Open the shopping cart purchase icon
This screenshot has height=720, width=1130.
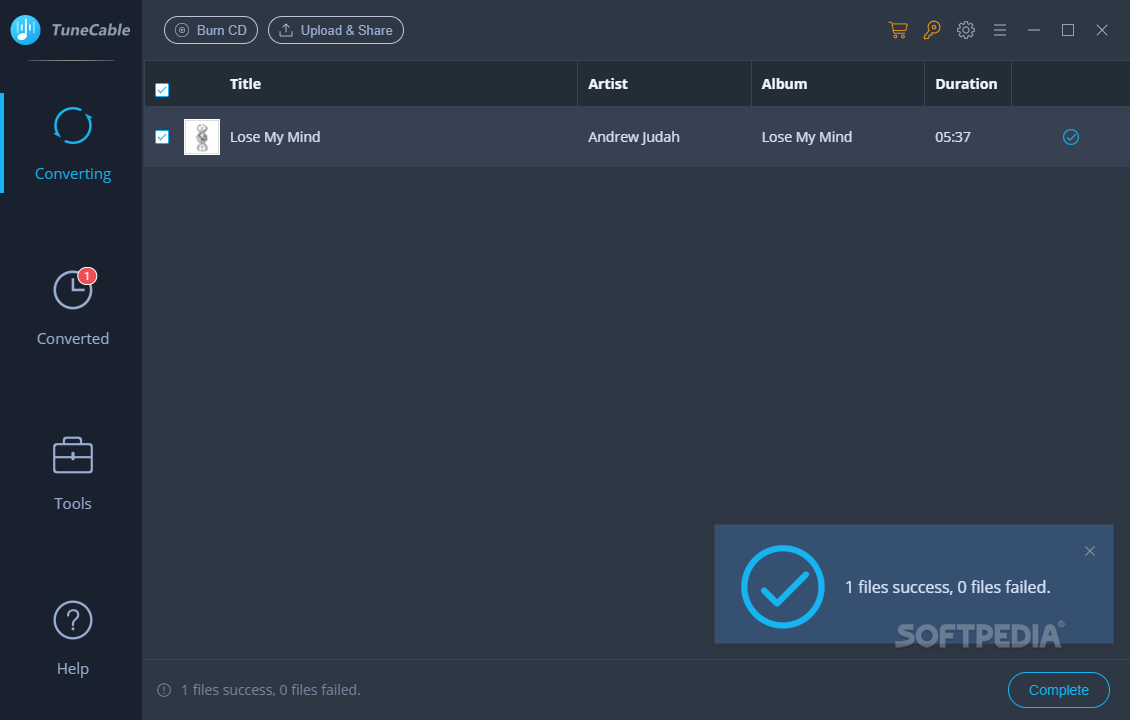pos(898,30)
